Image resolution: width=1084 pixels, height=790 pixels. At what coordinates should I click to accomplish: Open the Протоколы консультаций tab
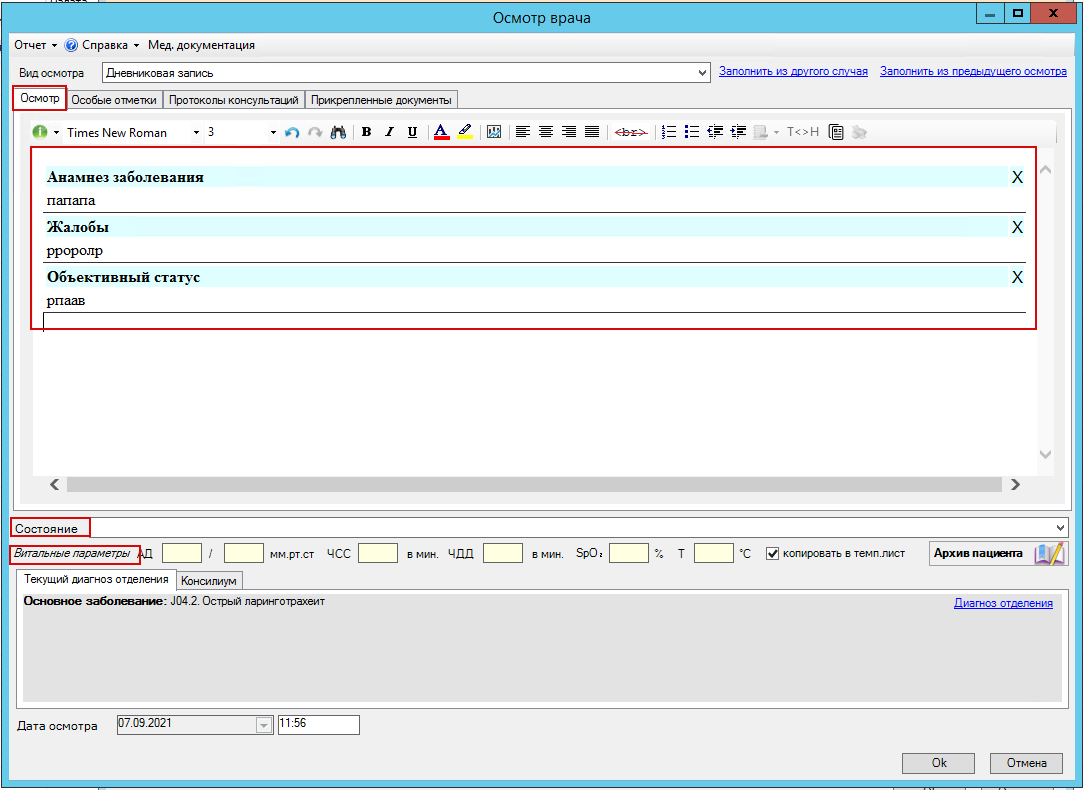(x=234, y=100)
